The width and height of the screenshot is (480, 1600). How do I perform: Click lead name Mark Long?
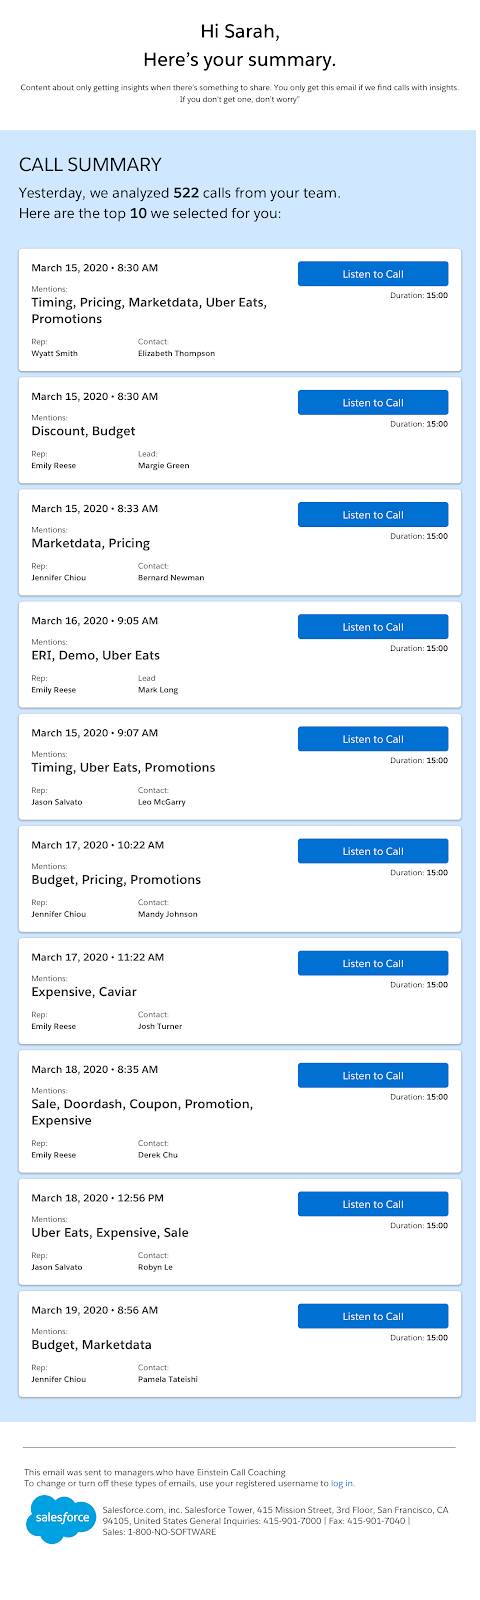157,690
